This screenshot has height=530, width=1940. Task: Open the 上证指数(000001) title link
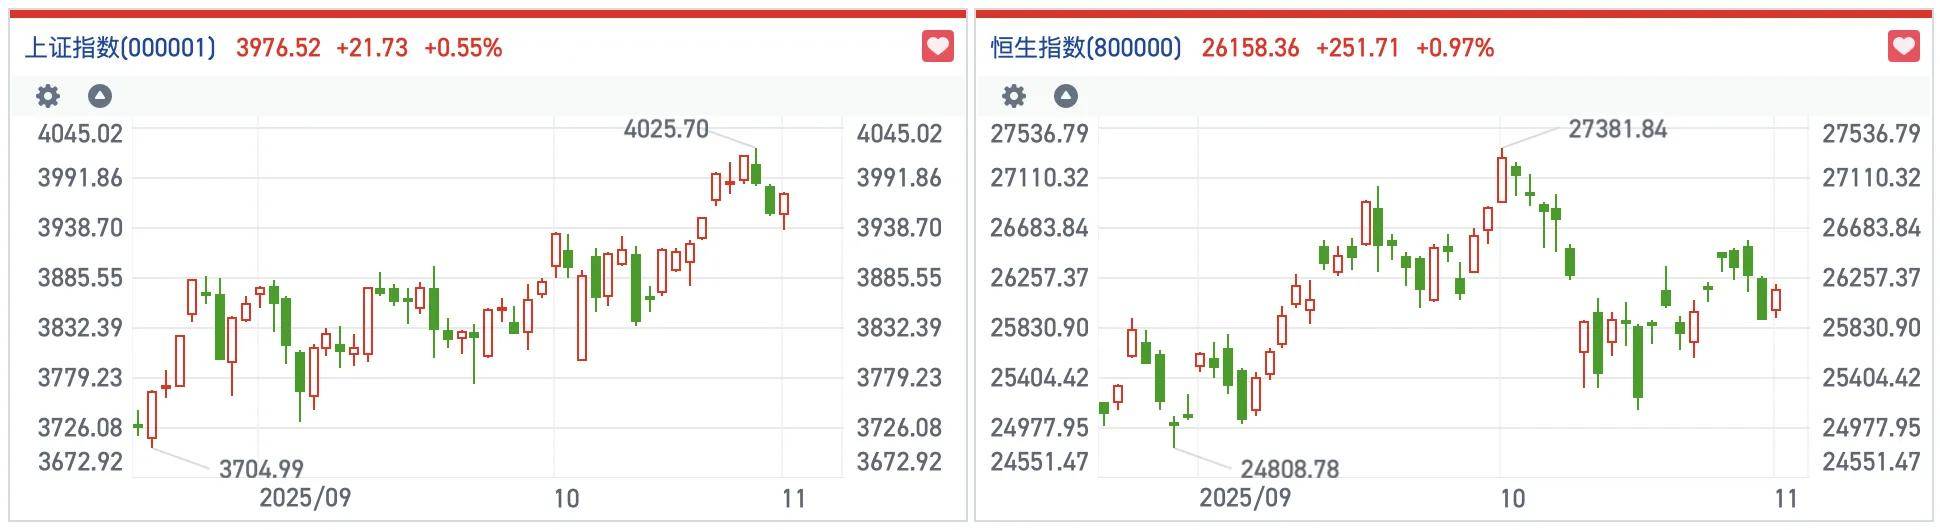(x=119, y=48)
